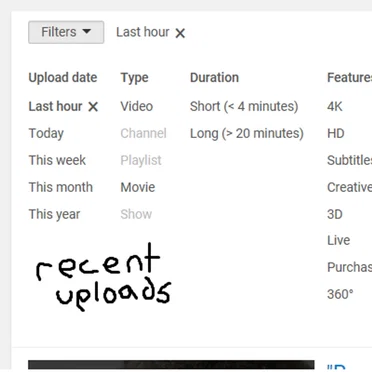Filter uploads by This year
The width and height of the screenshot is (372, 372).
tap(54, 214)
